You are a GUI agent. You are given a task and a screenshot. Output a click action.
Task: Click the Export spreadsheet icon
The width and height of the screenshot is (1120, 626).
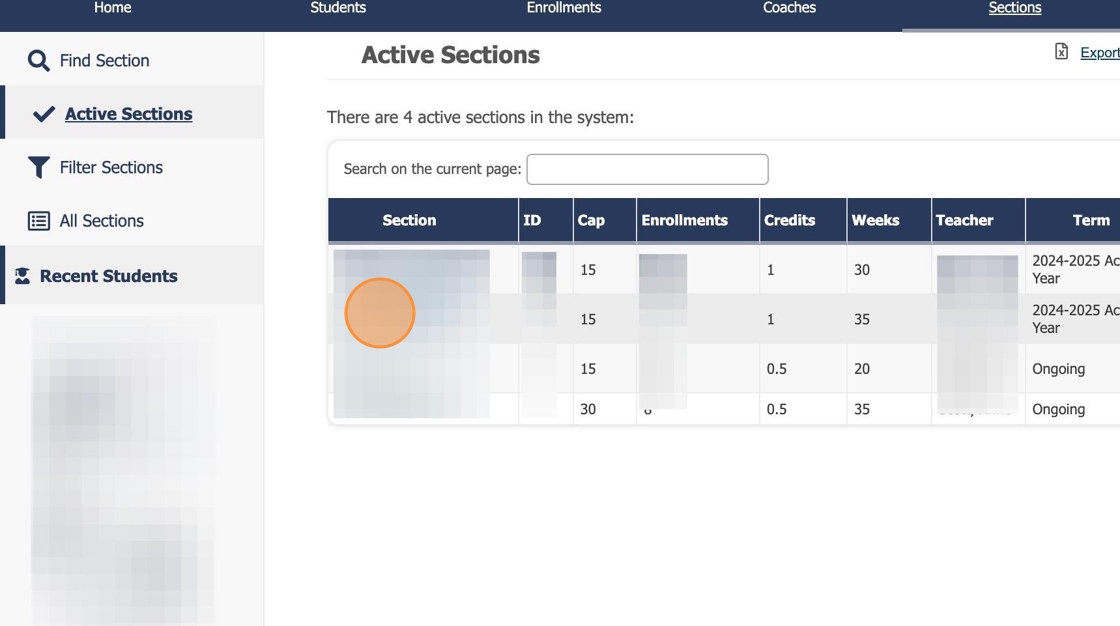pos(1061,52)
